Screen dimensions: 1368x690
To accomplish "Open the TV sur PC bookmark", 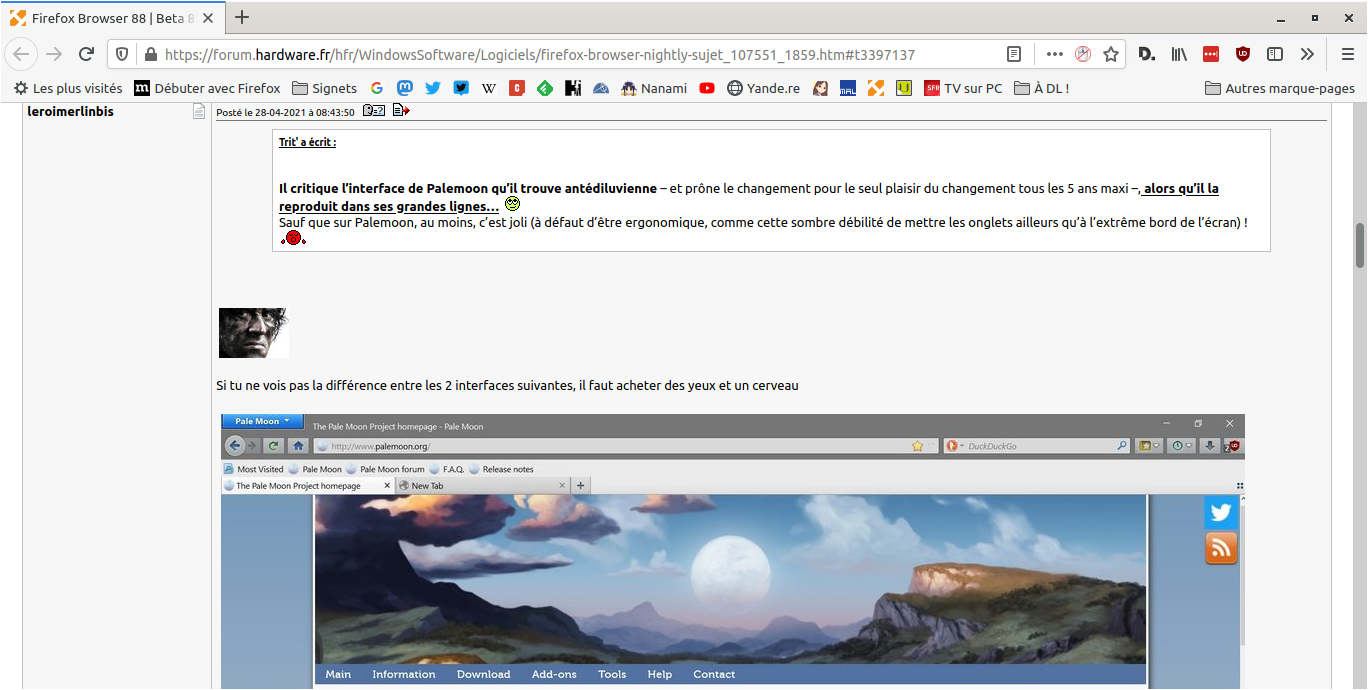I will click(963, 88).
